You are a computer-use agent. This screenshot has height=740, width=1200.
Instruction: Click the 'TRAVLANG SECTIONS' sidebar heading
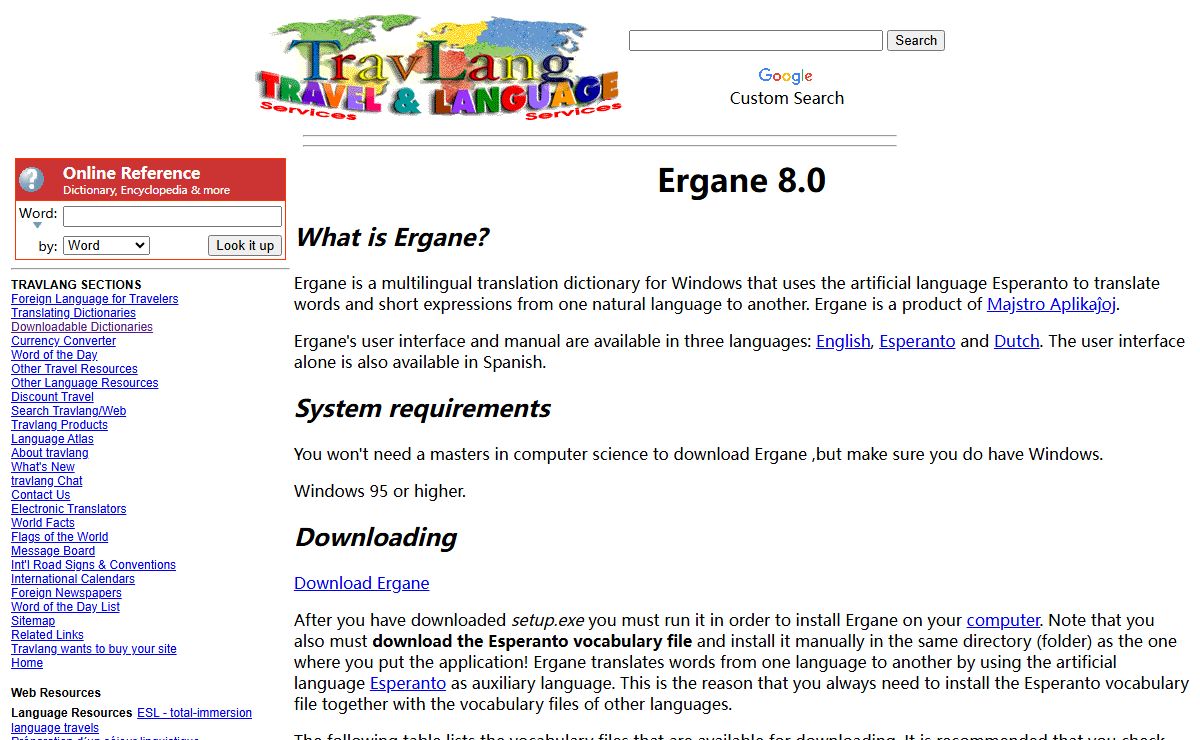pos(76,285)
